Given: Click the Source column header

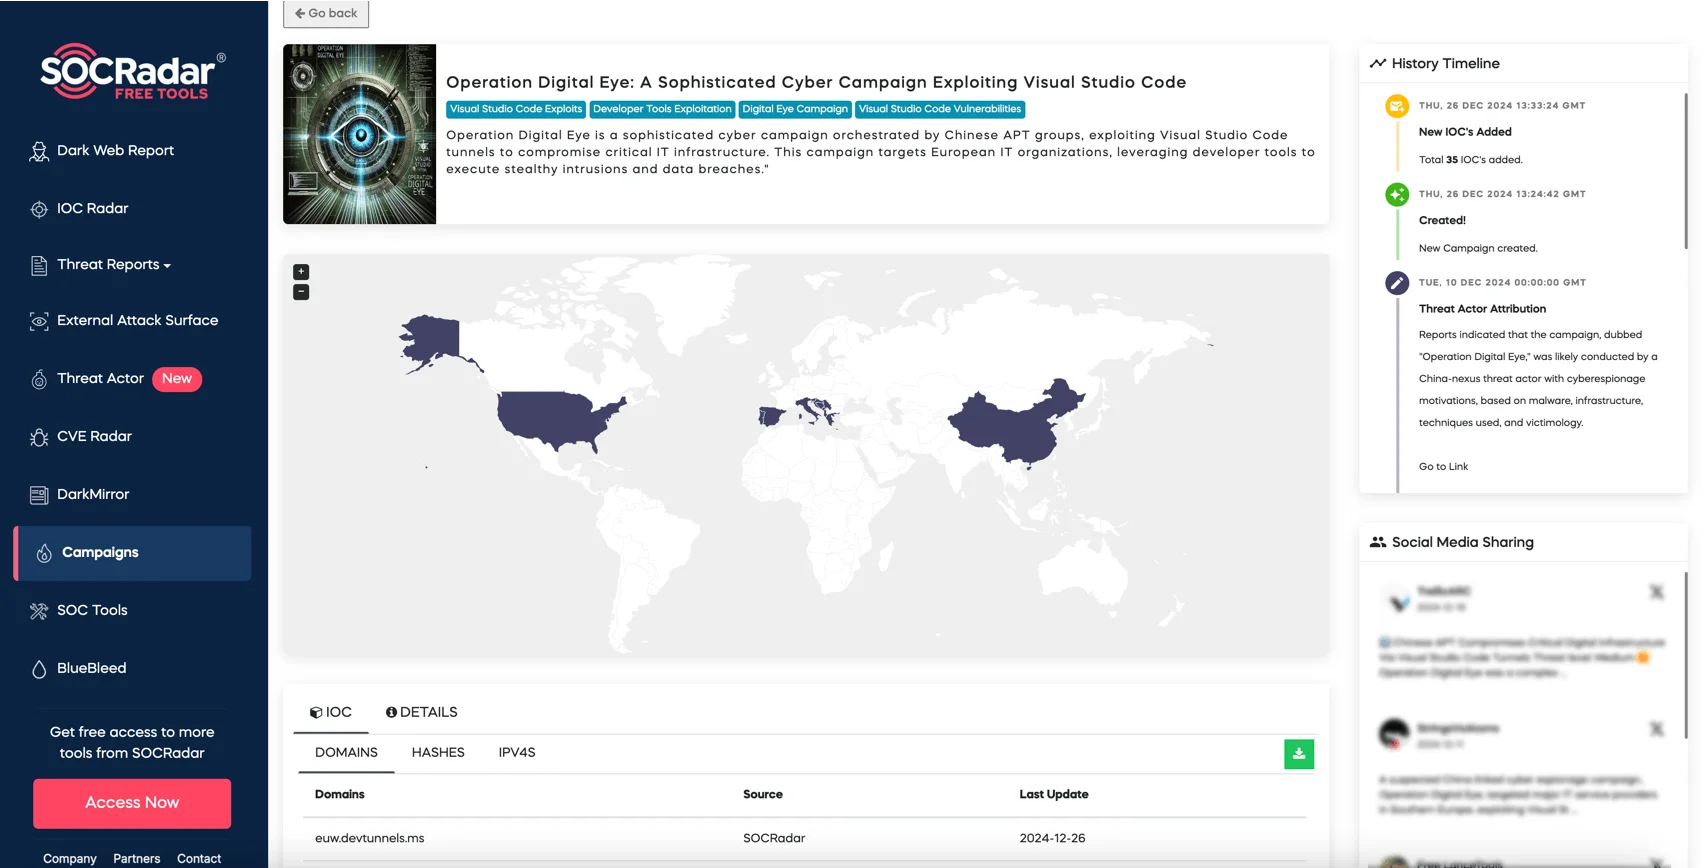Looking at the screenshot, I should pos(763,794).
